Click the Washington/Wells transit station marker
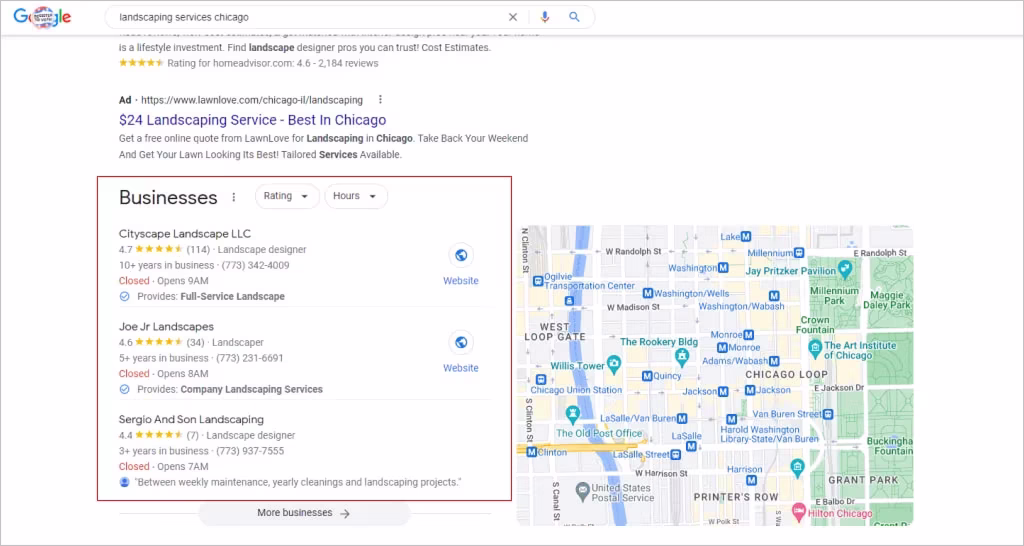Screen dimensions: 1024x546 pyautogui.click(x=647, y=293)
